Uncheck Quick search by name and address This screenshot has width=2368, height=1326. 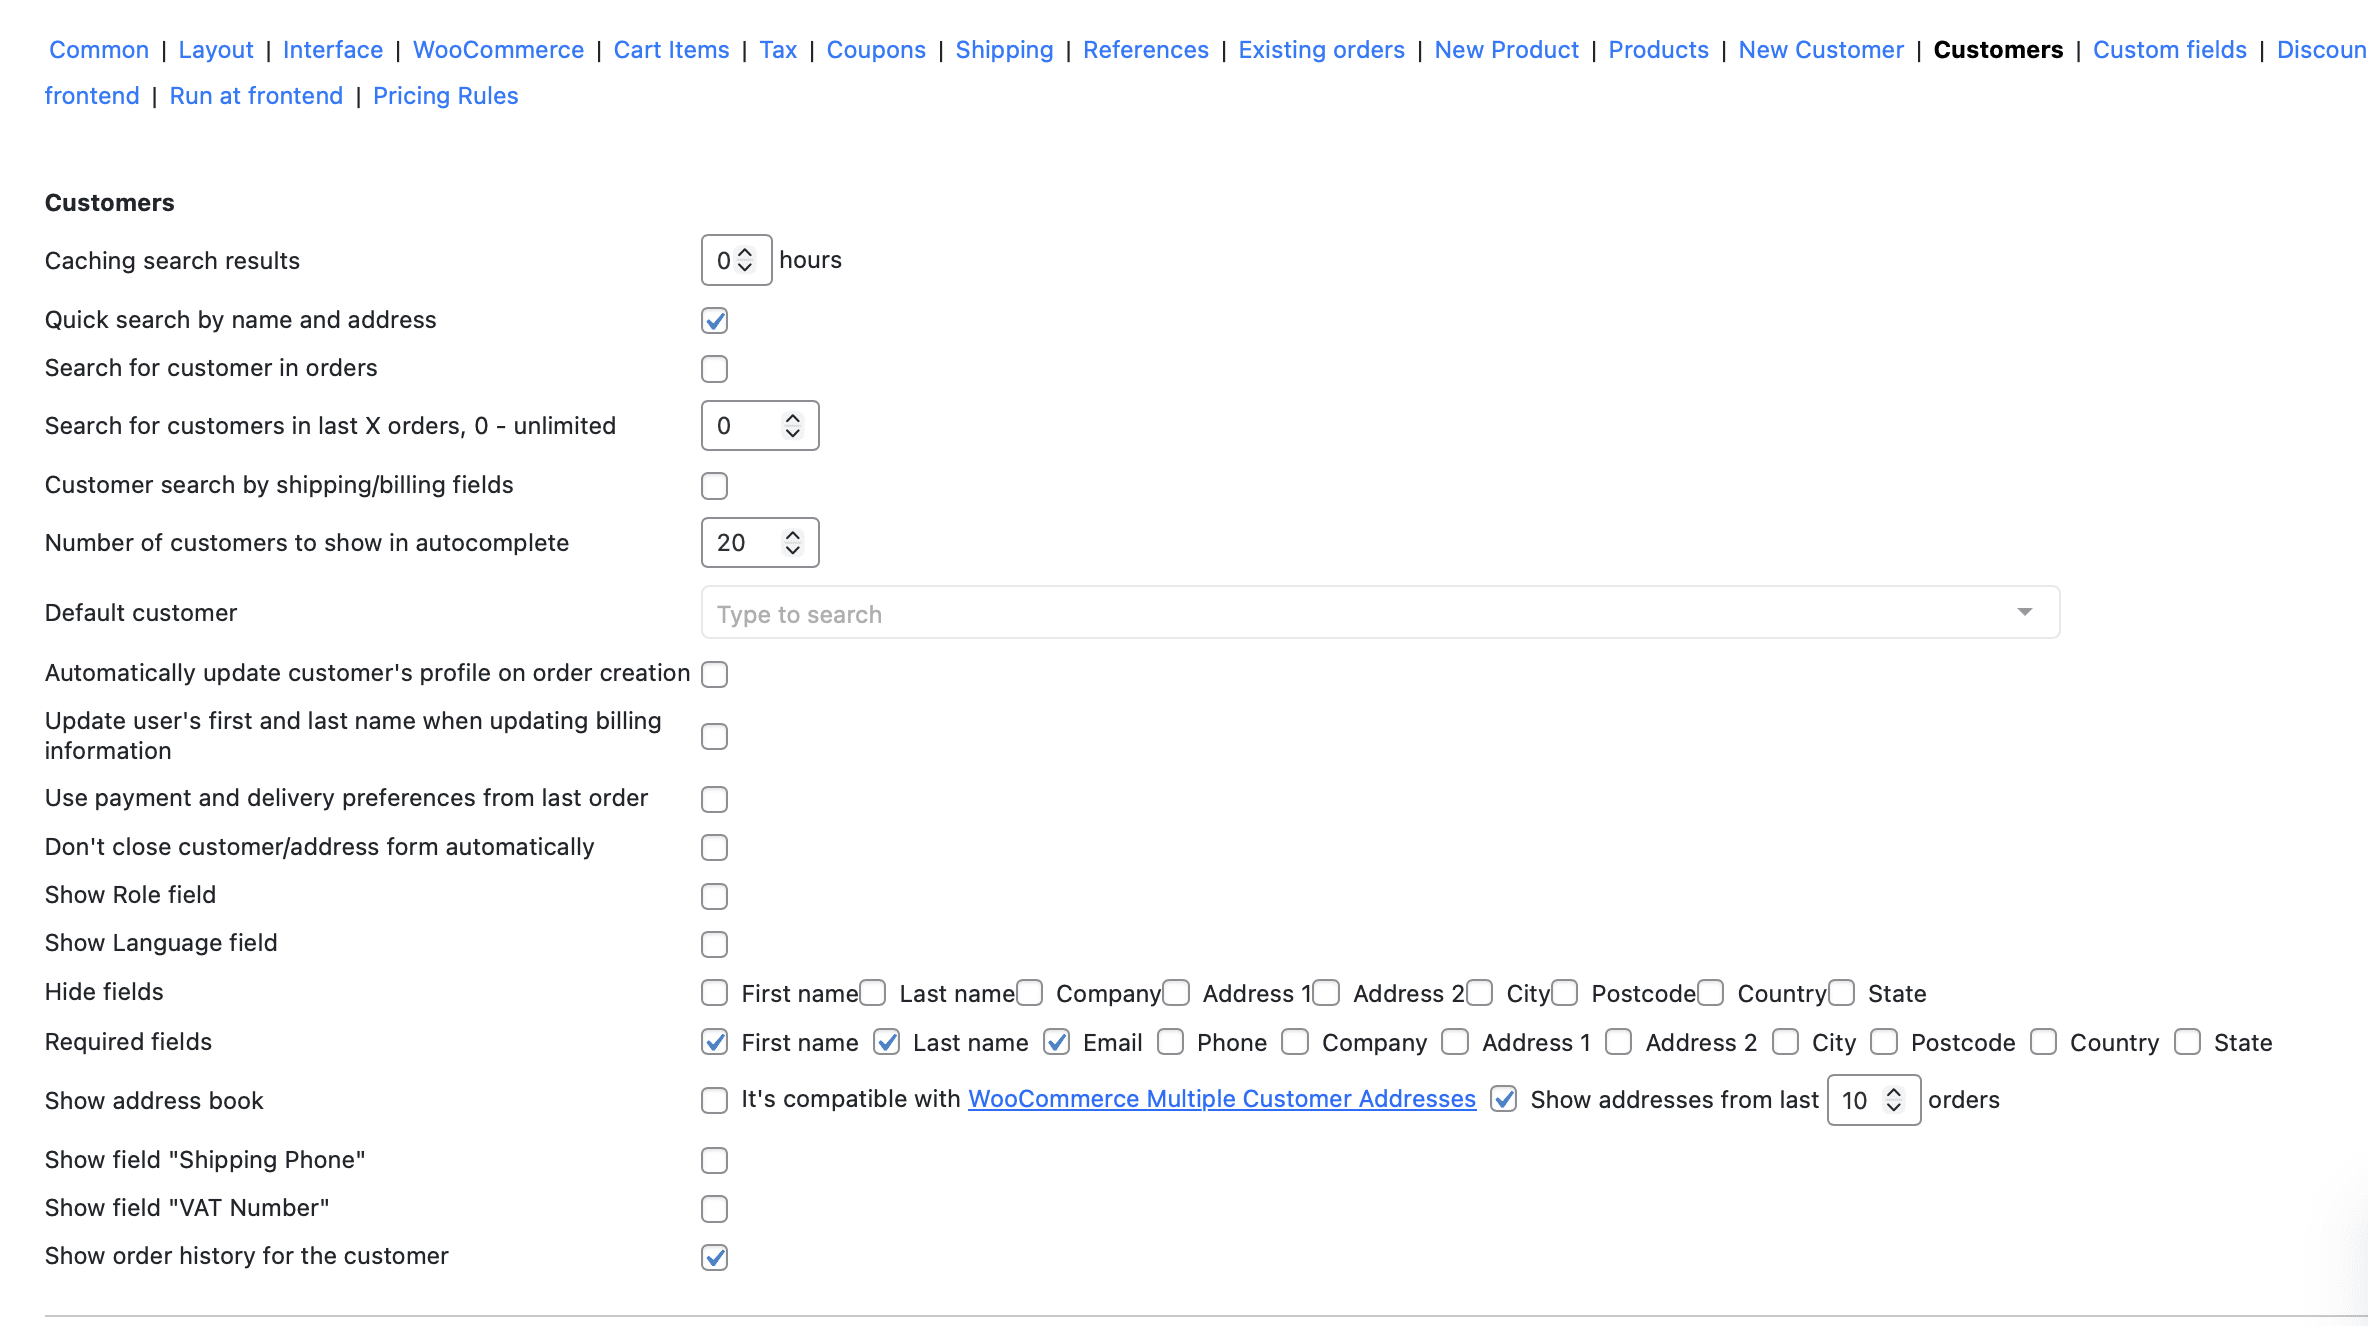(714, 321)
